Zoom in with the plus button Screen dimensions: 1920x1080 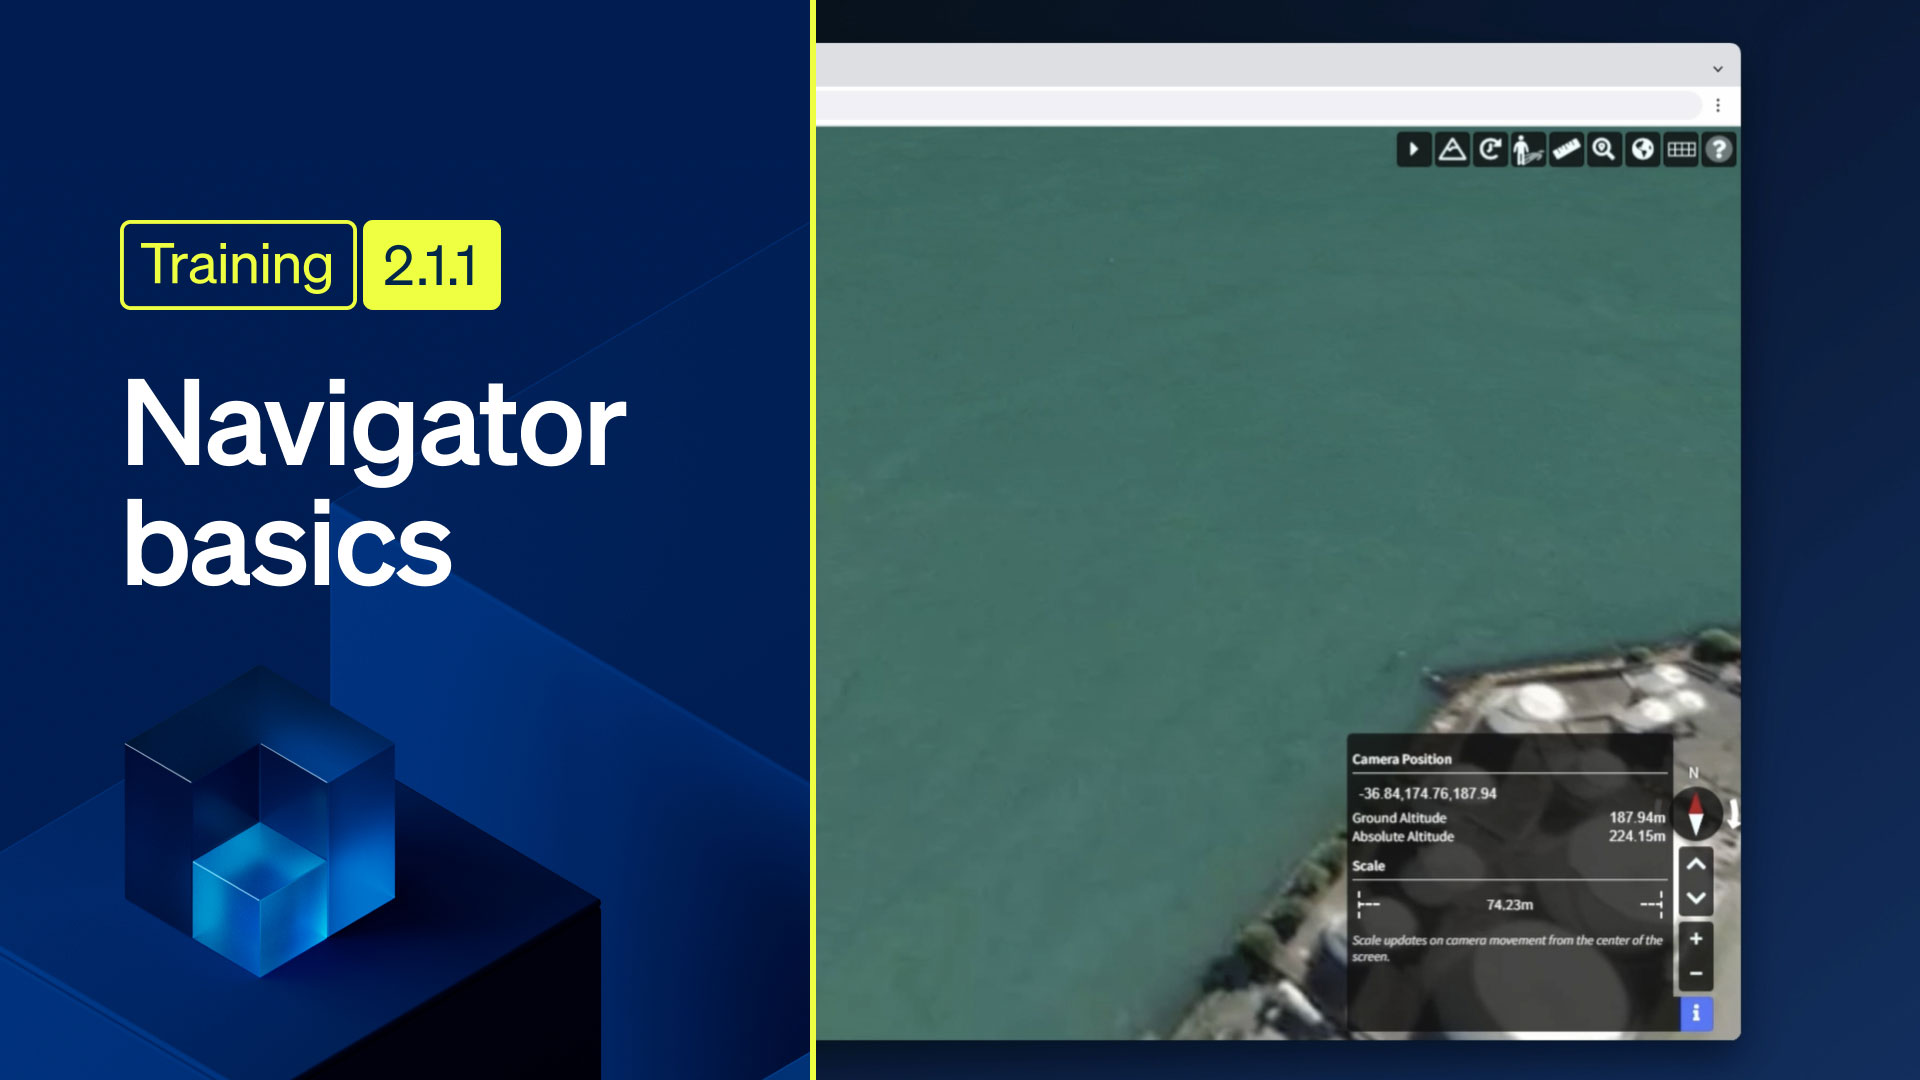1696,939
